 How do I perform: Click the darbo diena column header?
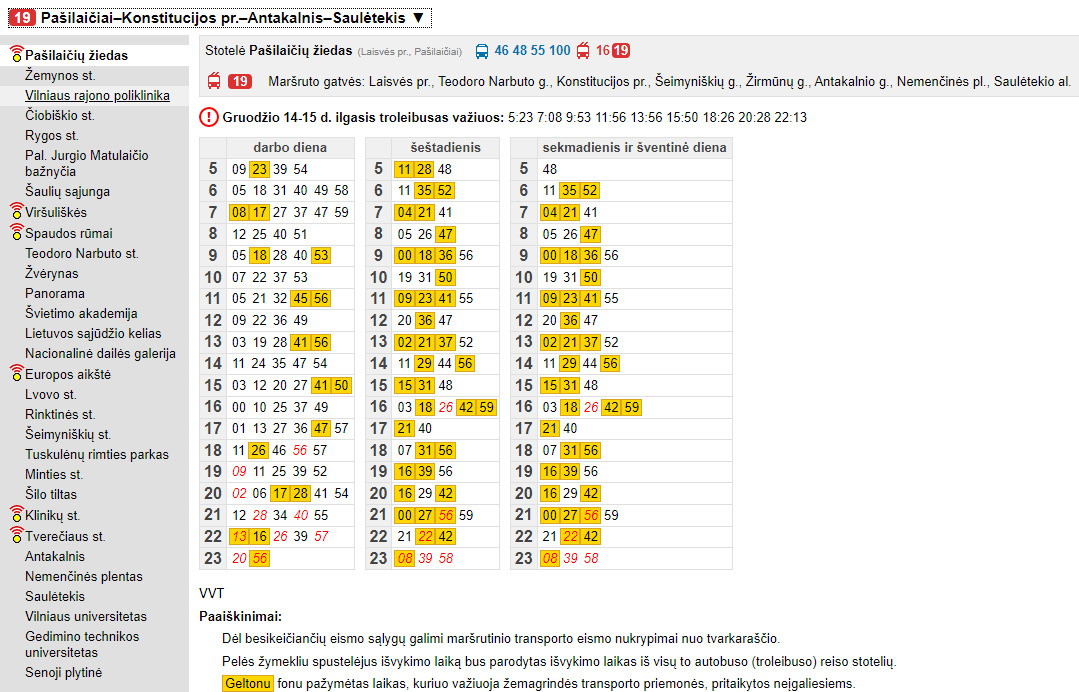289,147
